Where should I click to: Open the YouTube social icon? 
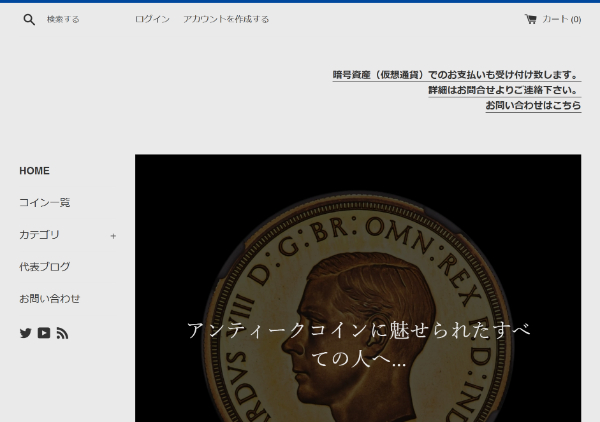point(44,333)
